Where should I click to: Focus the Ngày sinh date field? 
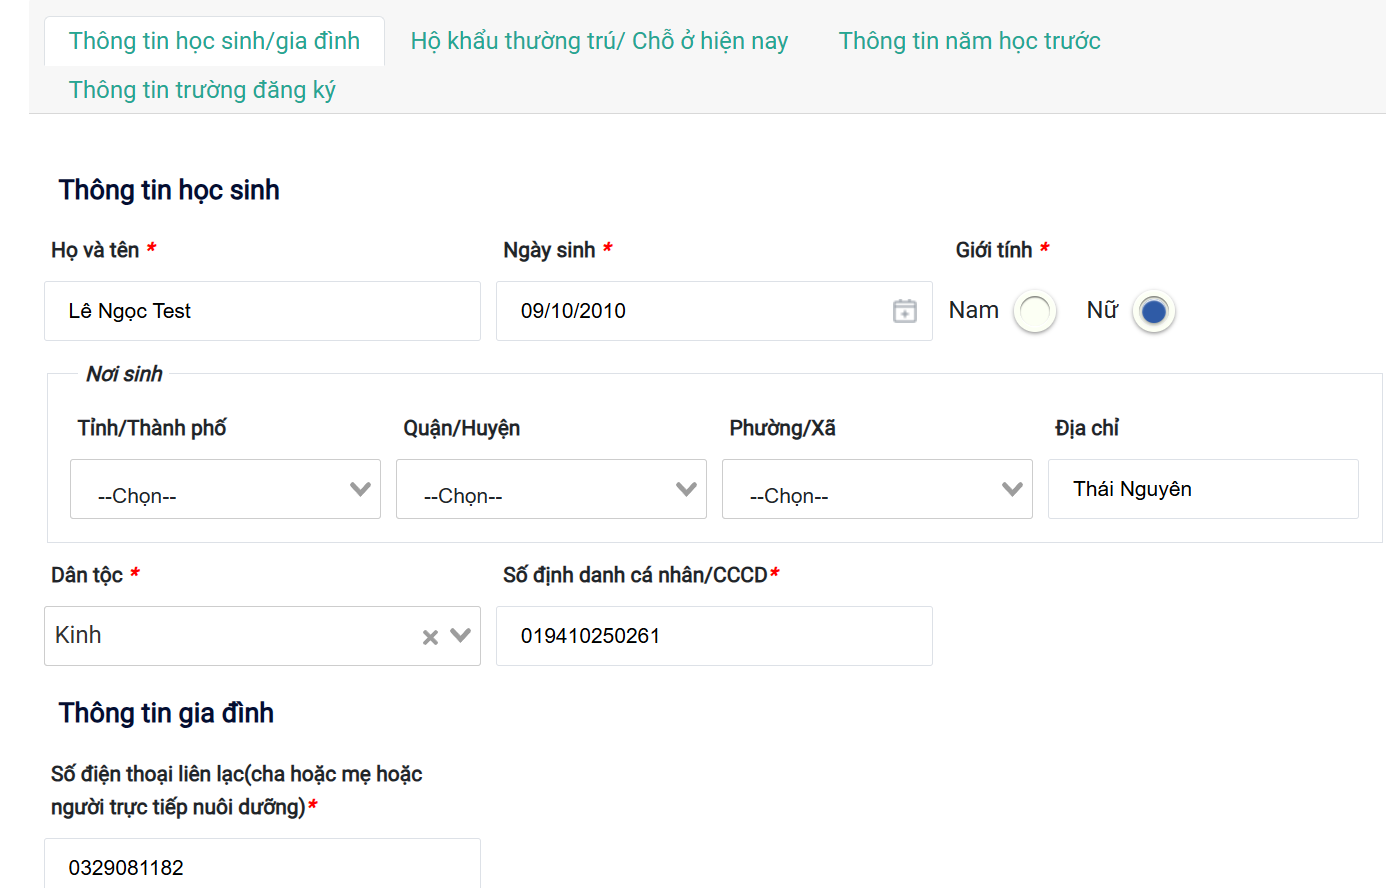(x=690, y=311)
